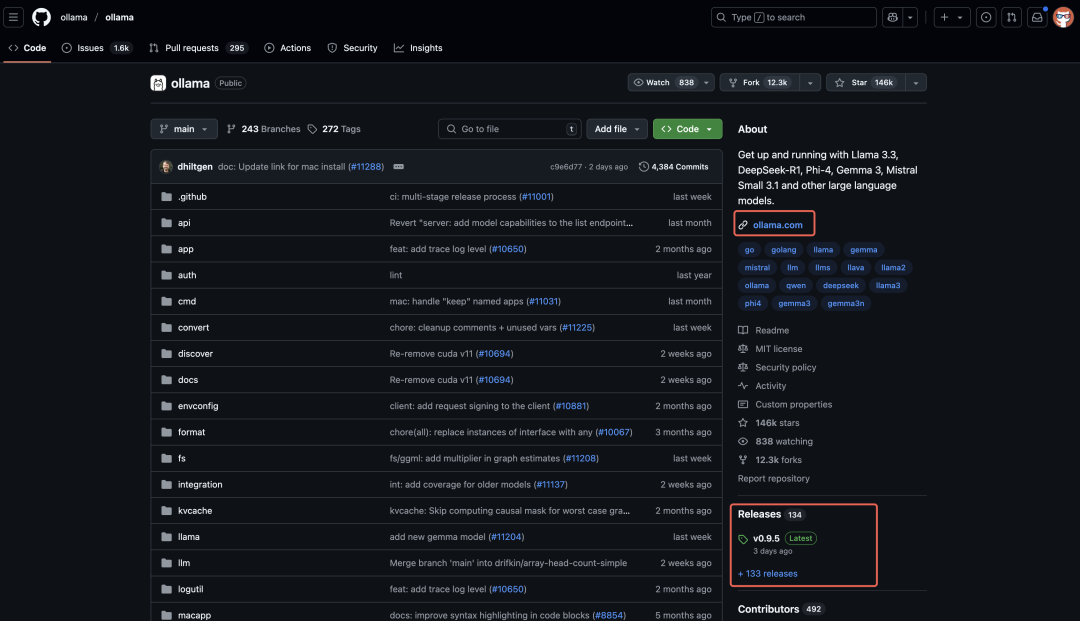
Task: Open pull requests icon in top header
Action: [1011, 17]
